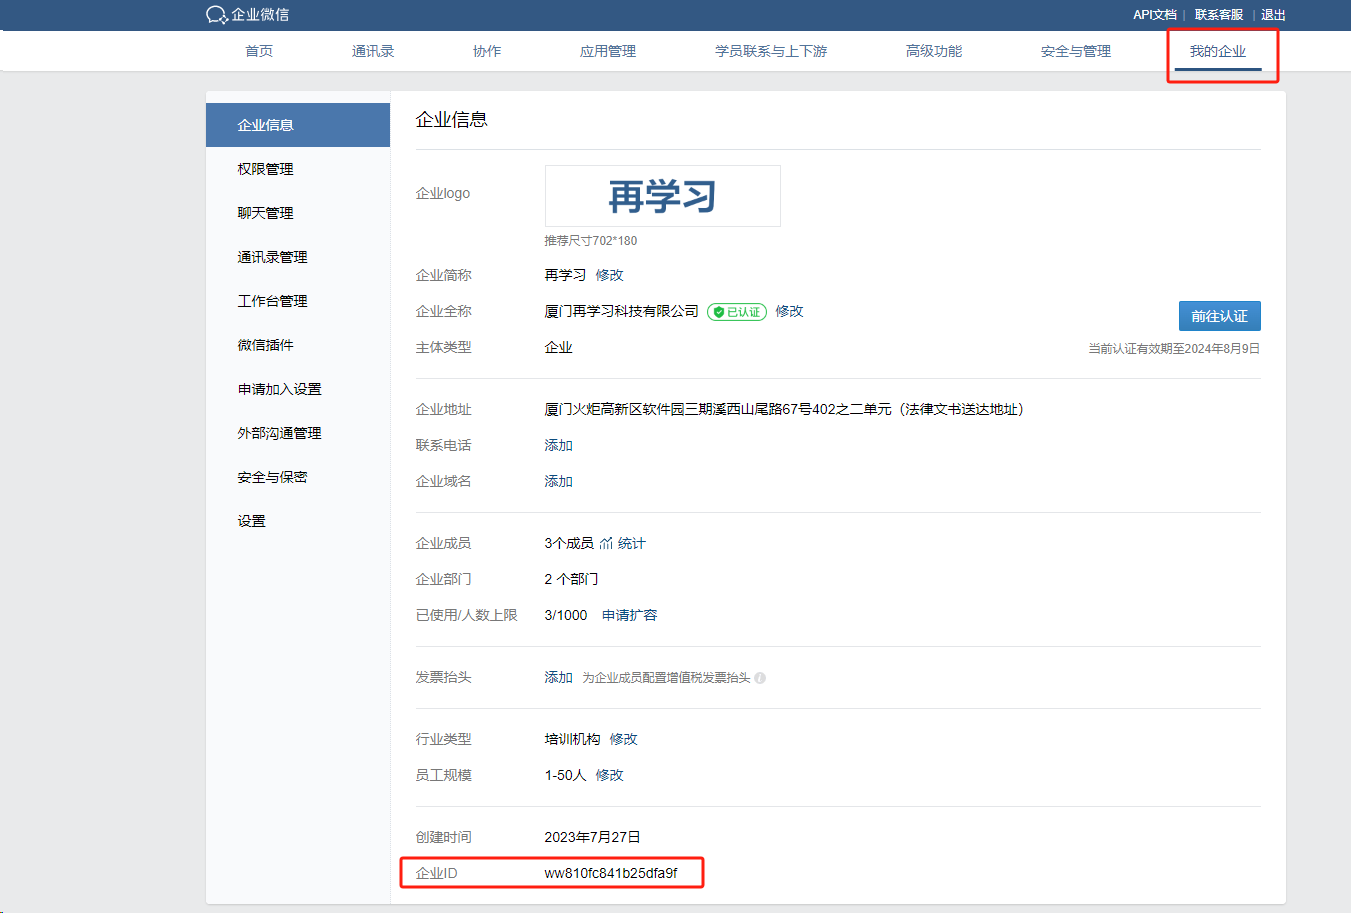1351x913 pixels.
Task: Select 微信插件 in the sidebar
Action: coord(298,345)
